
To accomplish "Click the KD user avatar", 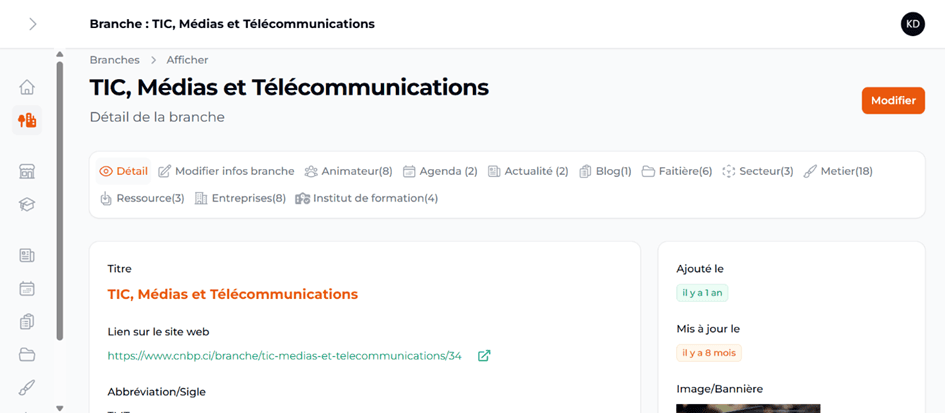I will (x=912, y=24).
